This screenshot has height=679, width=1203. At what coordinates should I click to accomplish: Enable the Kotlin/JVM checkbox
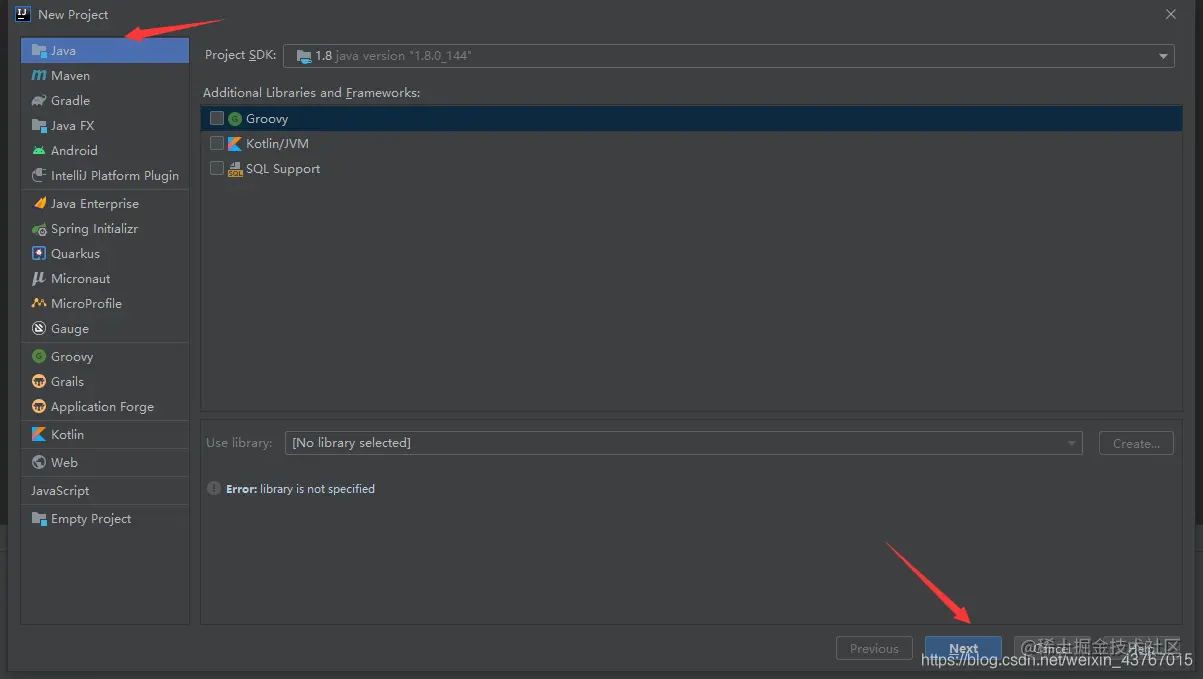coord(217,143)
